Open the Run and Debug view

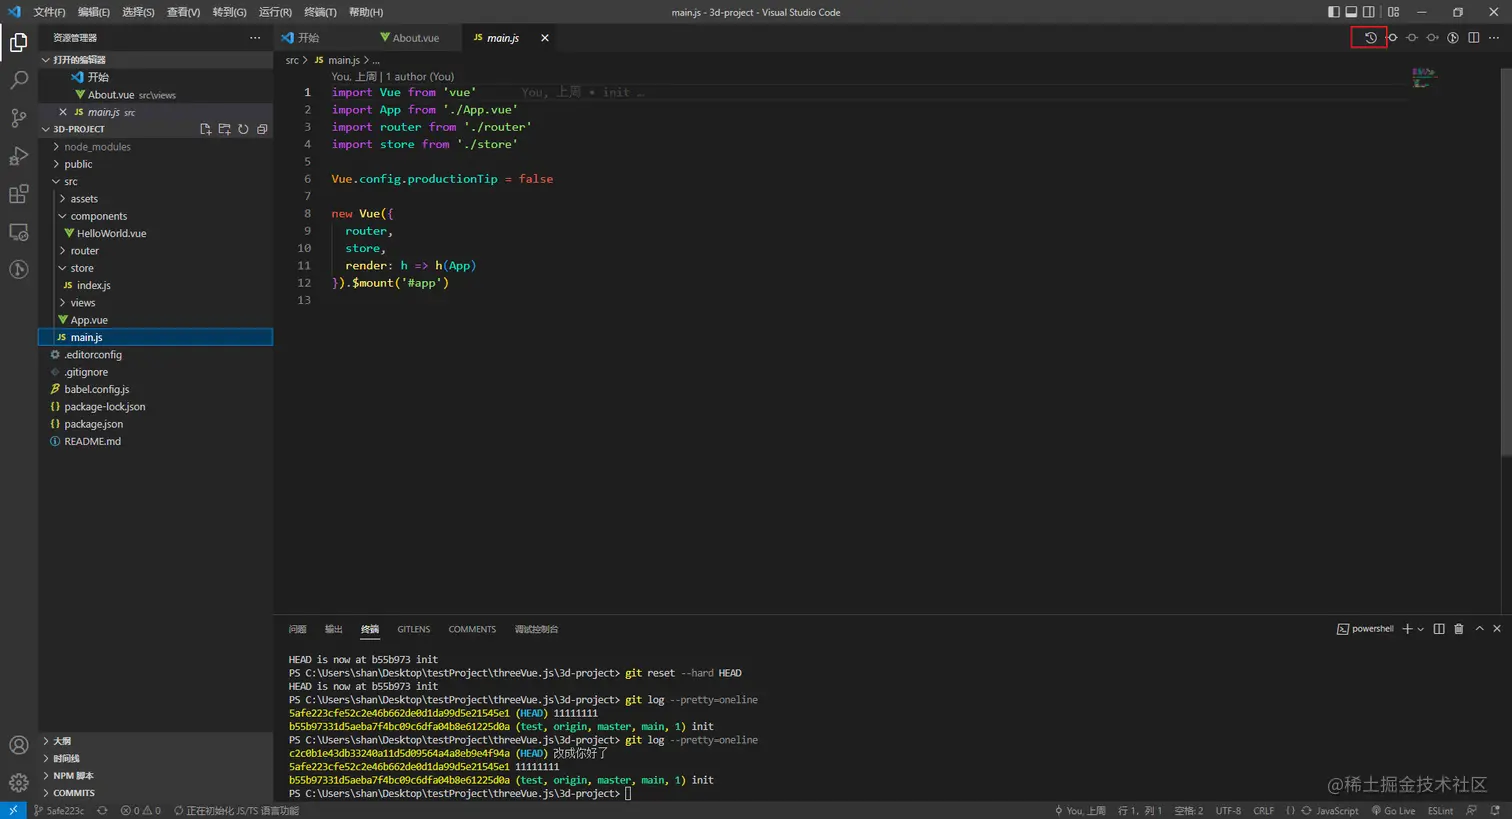[19, 156]
